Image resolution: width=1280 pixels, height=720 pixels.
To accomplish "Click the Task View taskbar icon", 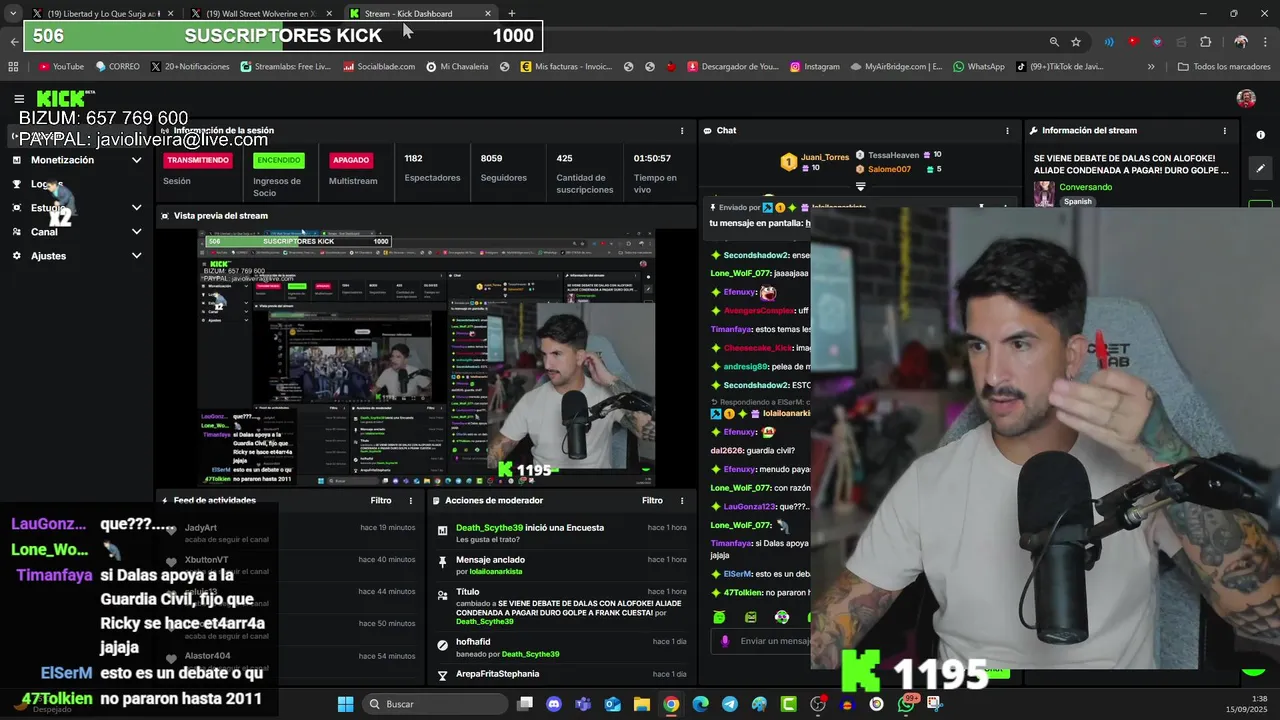I will pyautogui.click(x=525, y=704).
